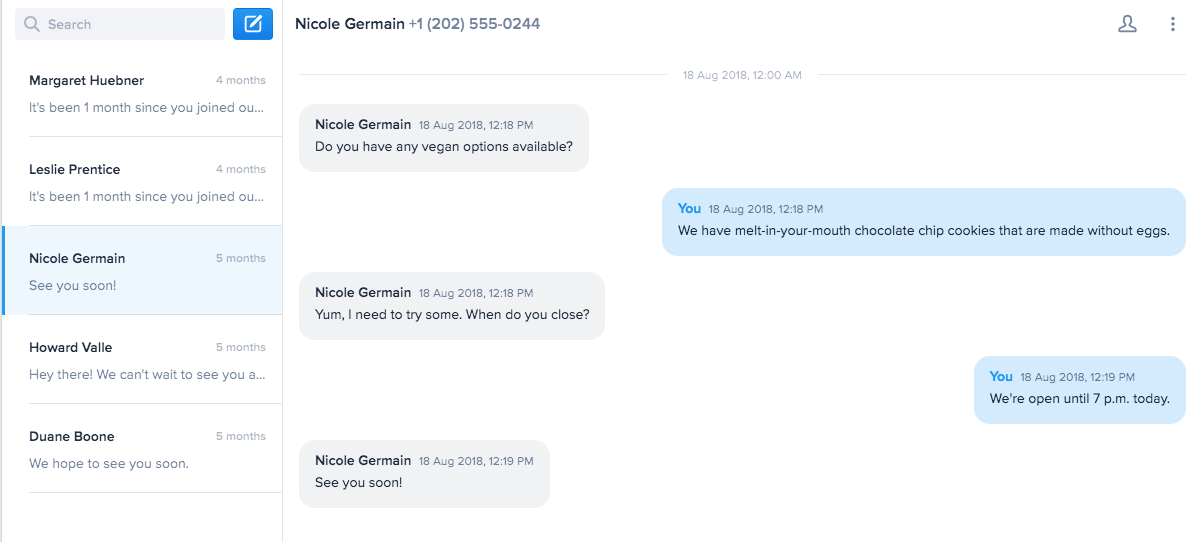Open Howard Valle's message thread
This screenshot has width=1202, height=542.
(146, 360)
